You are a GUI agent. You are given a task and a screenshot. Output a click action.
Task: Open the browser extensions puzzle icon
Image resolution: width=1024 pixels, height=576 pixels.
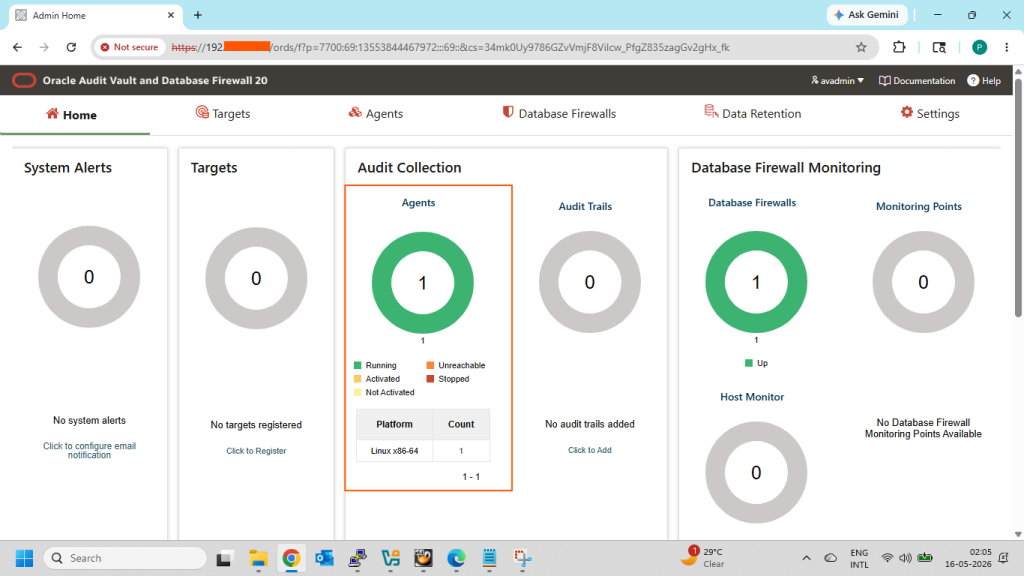point(899,47)
